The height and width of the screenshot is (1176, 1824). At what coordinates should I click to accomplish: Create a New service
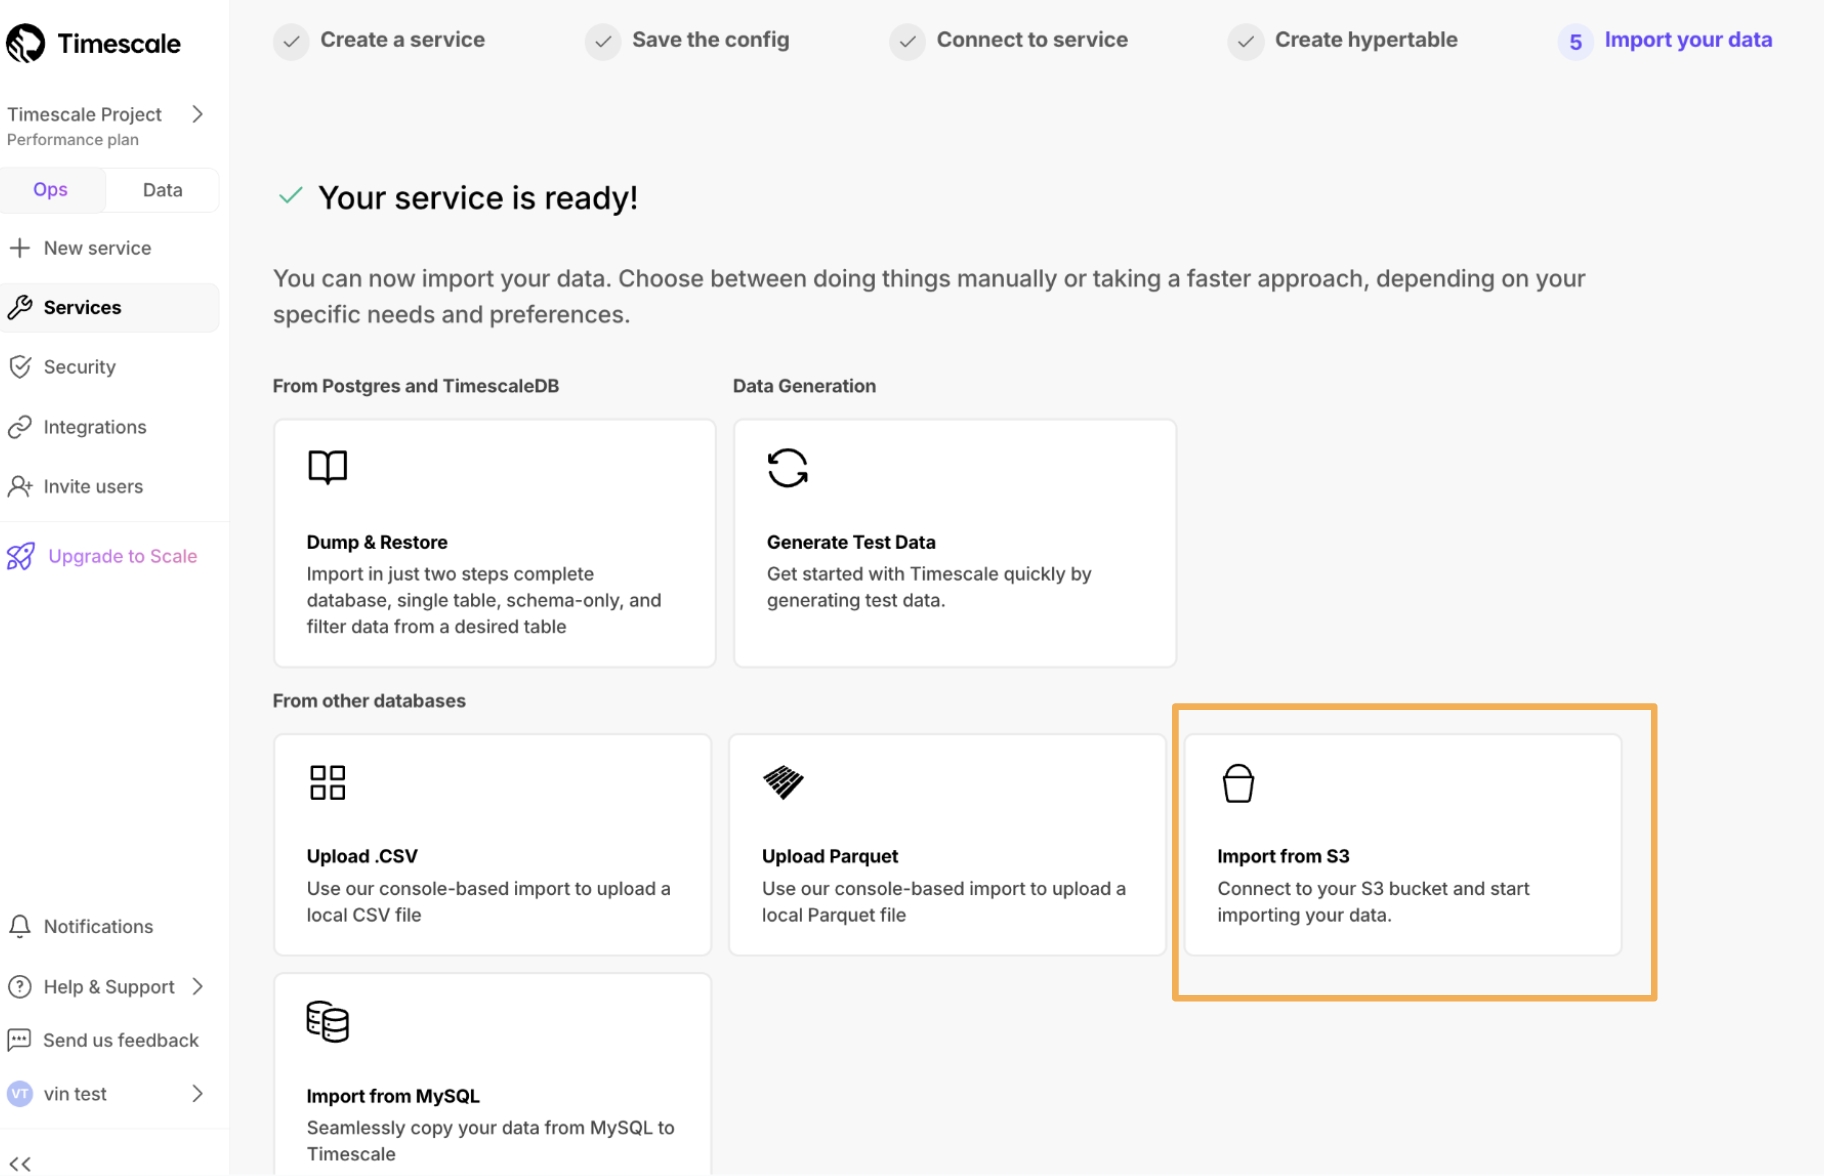coord(96,248)
